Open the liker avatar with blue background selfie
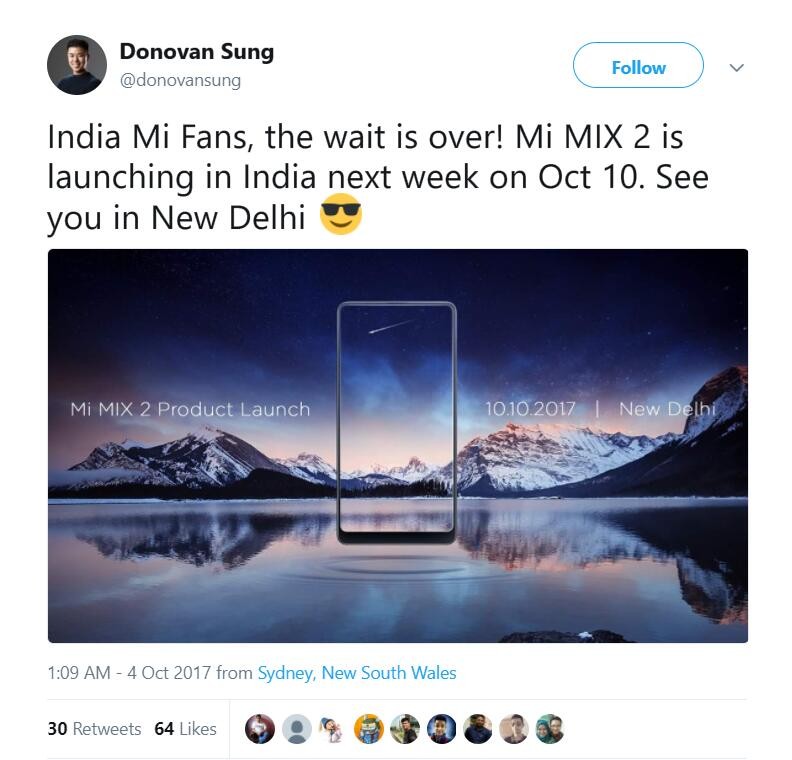 click(441, 729)
